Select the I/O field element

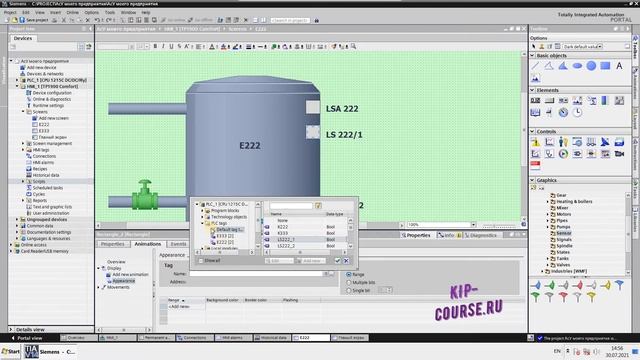coord(535,100)
